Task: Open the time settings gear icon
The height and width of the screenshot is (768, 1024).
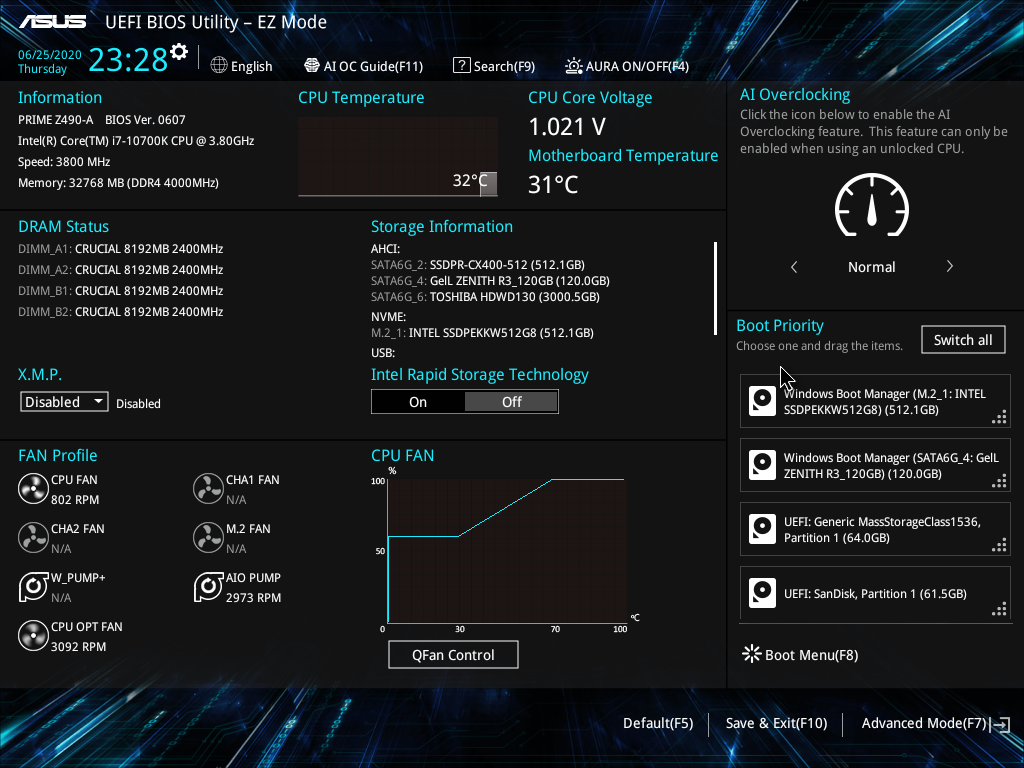Action: [179, 52]
